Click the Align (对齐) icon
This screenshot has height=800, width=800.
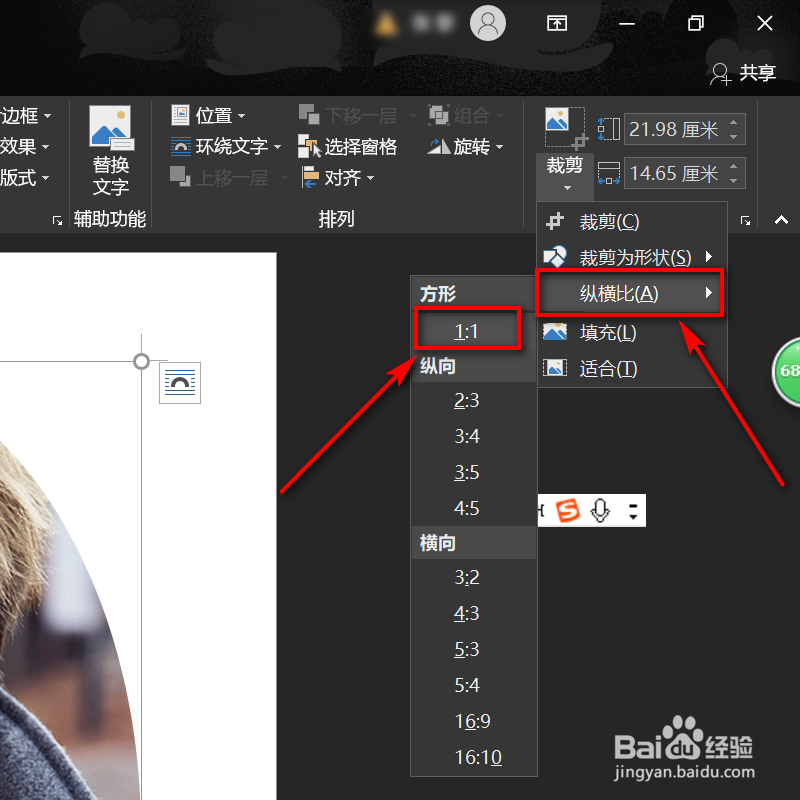click(x=310, y=178)
